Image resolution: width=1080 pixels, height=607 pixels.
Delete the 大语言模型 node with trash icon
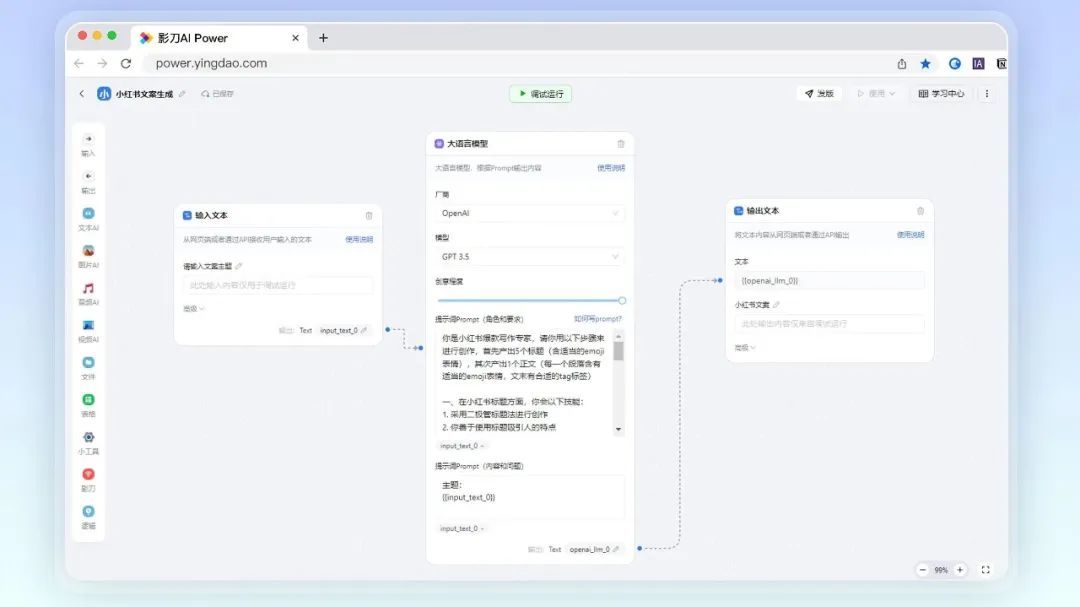coord(621,144)
